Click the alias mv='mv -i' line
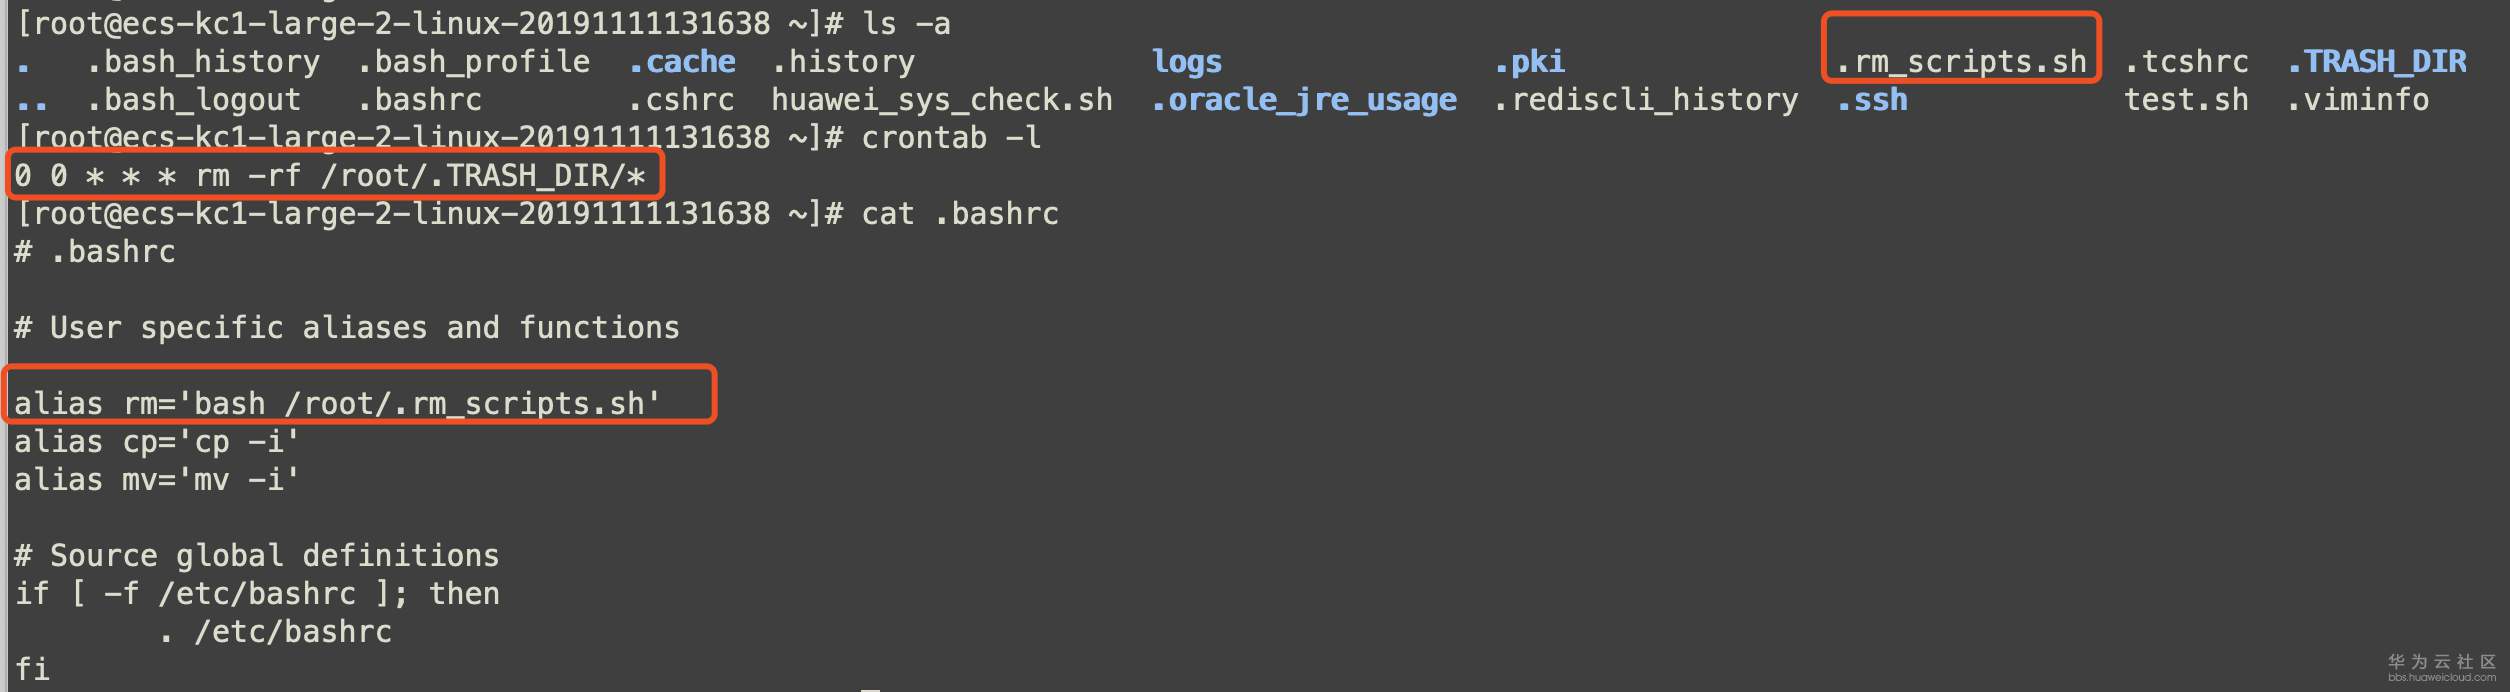 [156, 480]
